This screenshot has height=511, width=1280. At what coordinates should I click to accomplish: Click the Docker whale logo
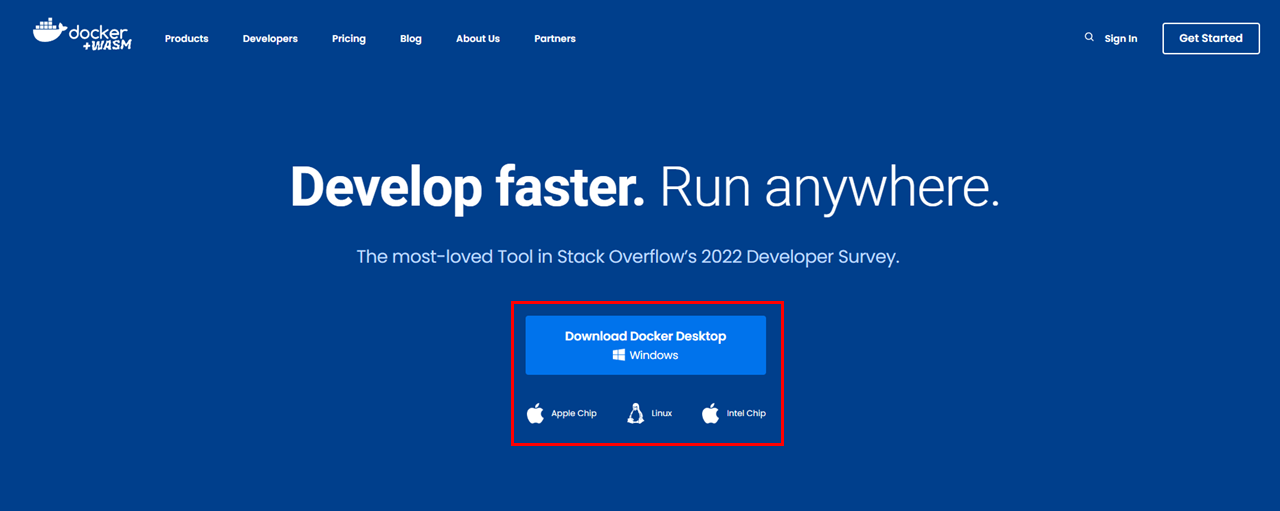pos(82,32)
